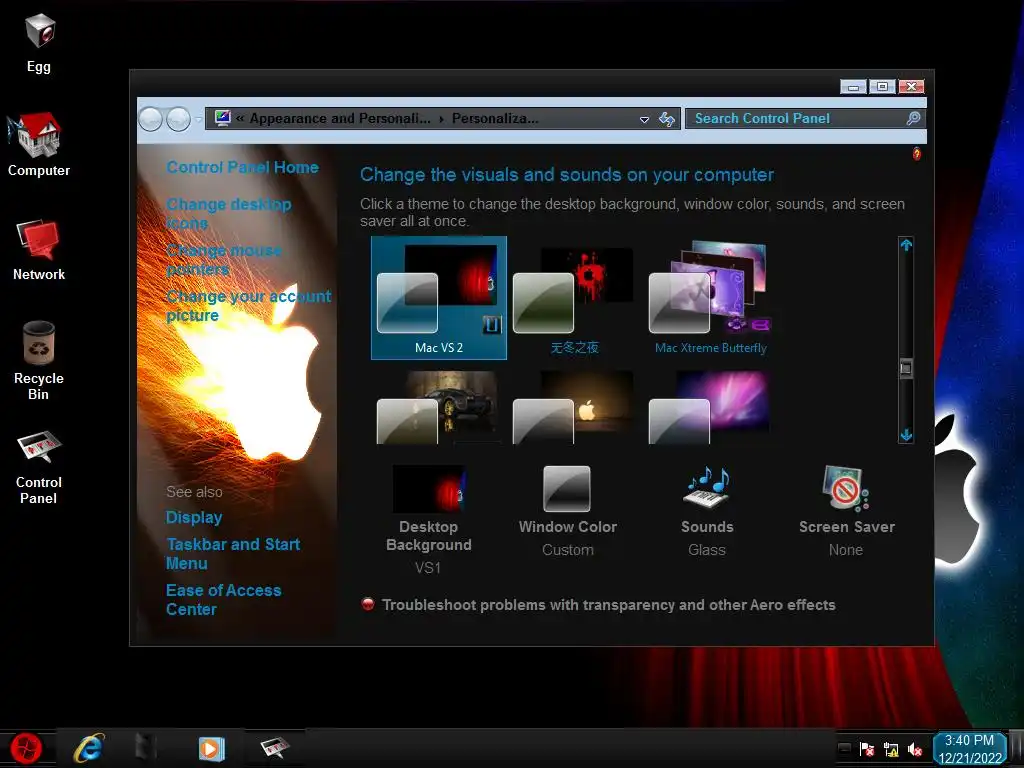Launch Internet Explorer from the taskbar
1024x768 pixels.
[89, 748]
